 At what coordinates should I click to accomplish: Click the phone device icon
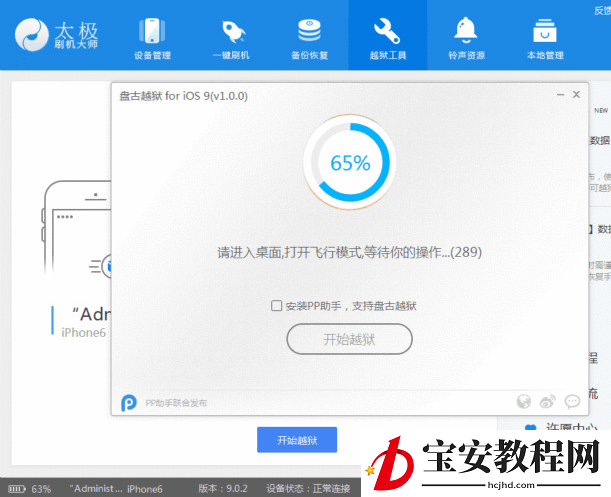(x=152, y=30)
